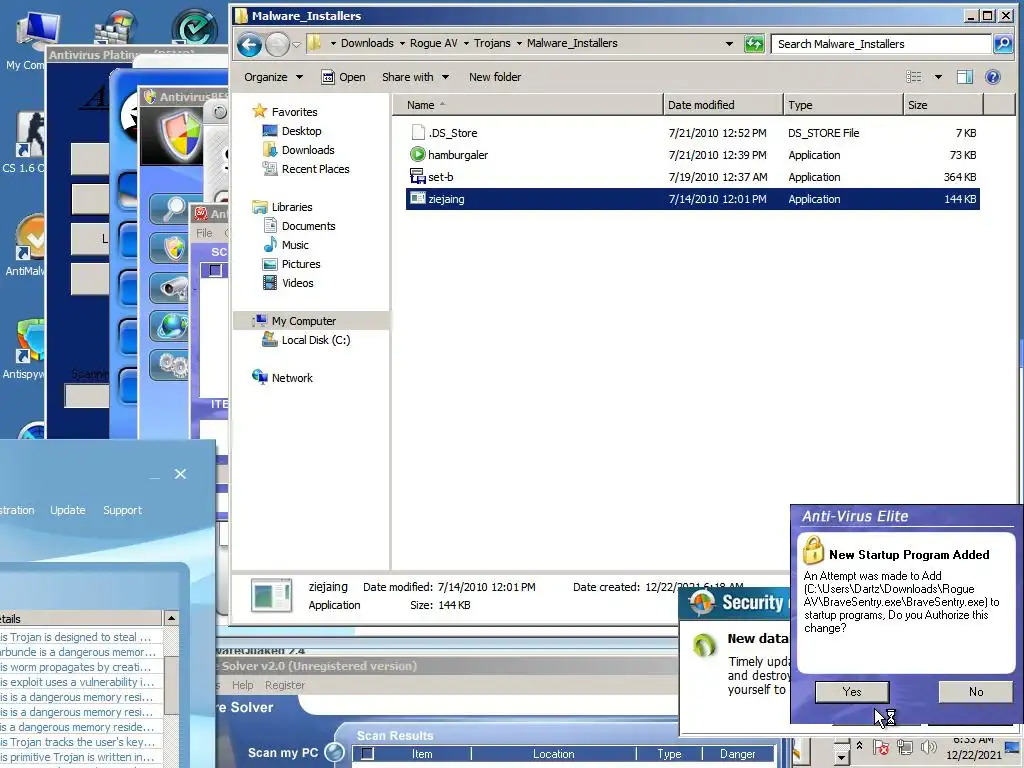The height and width of the screenshot is (768, 1024).
Task: Select the hamburgaler application icon
Action: pyautogui.click(x=417, y=155)
